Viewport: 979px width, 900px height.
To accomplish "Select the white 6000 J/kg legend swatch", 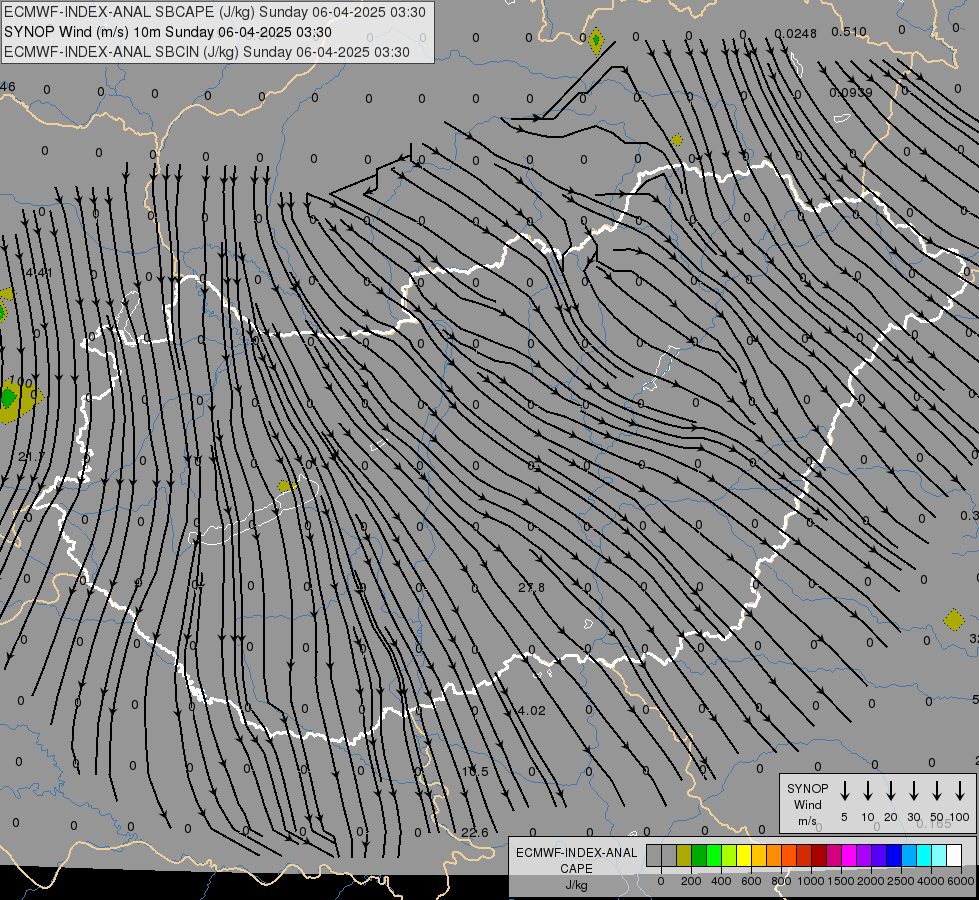I will [x=953, y=855].
